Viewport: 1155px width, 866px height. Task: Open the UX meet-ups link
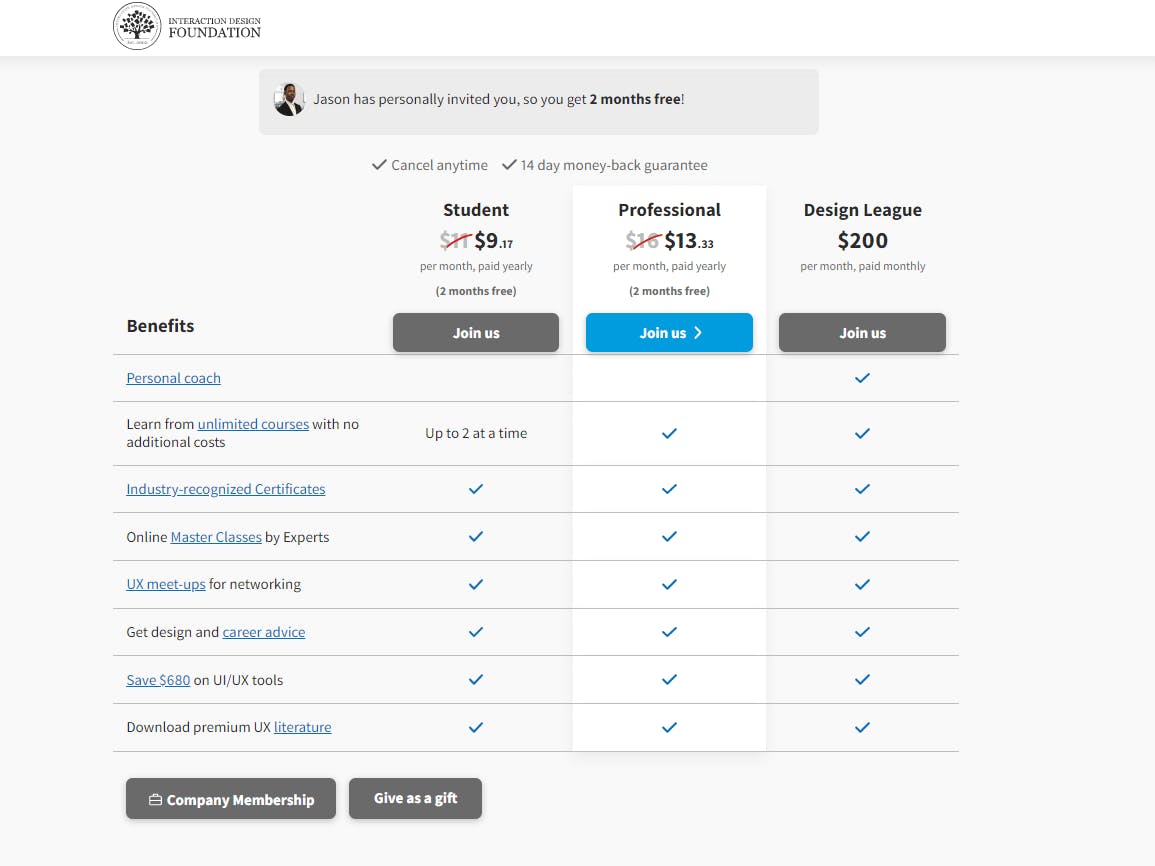point(166,584)
